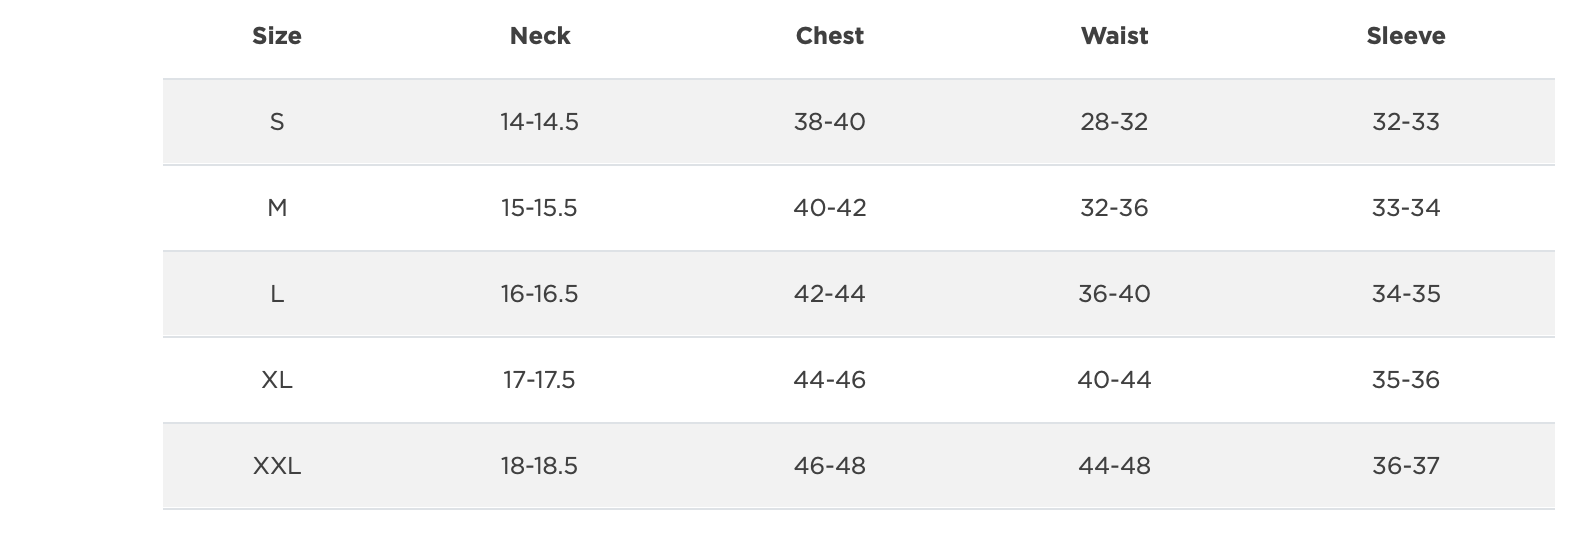Image resolution: width=1594 pixels, height=542 pixels.
Task: Click neck measurement 14-14.5
Action: [x=540, y=122]
